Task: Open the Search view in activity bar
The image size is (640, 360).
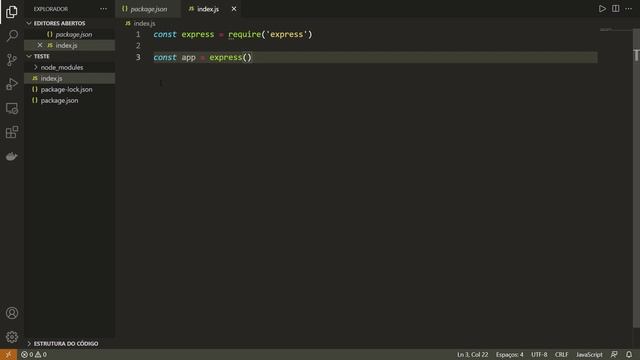Action: [11, 36]
